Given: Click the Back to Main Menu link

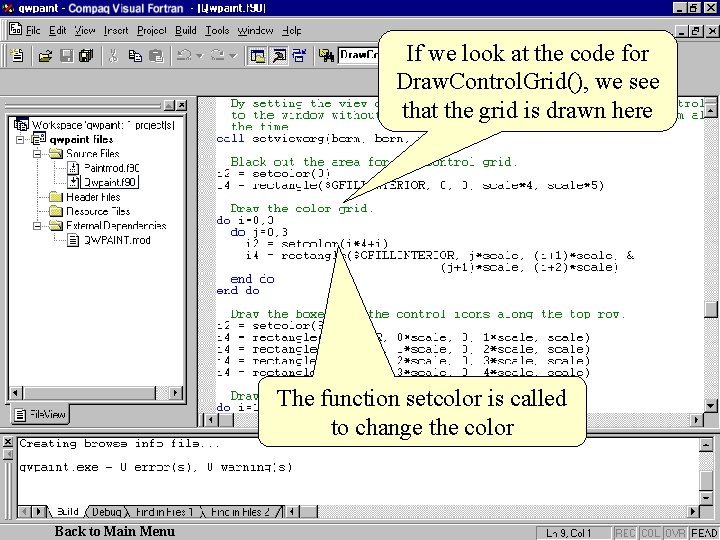Looking at the screenshot, I should click(115, 531).
